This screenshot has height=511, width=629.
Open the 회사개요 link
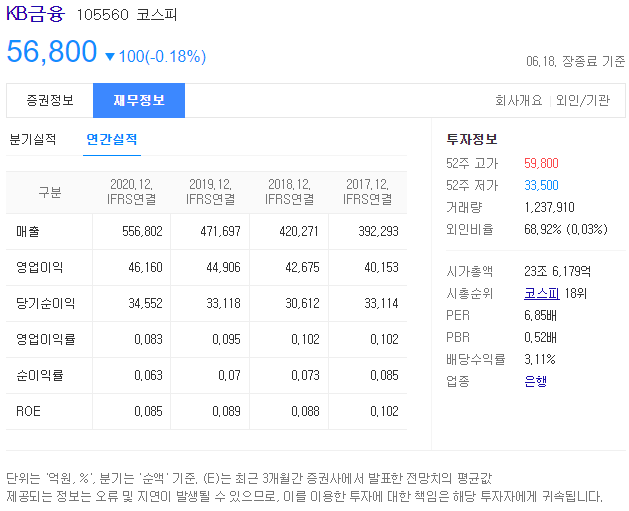[x=519, y=100]
